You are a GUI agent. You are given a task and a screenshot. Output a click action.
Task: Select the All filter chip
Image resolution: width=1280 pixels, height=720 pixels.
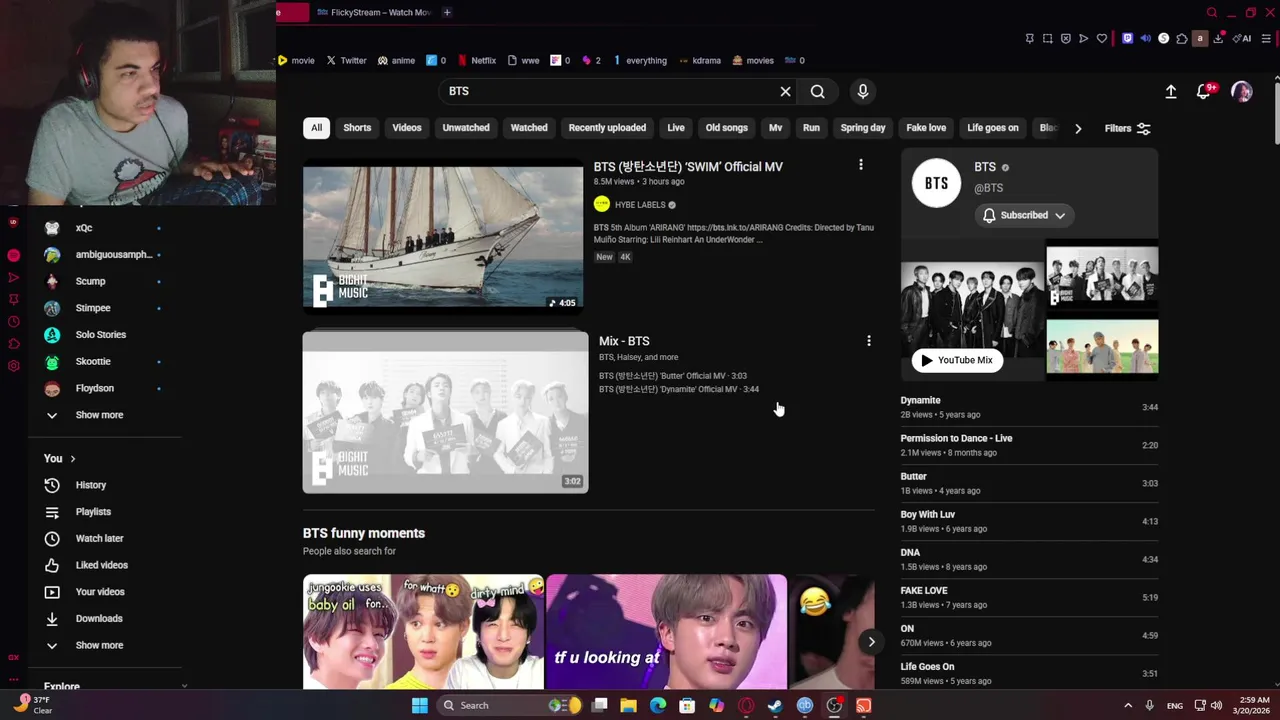316,128
